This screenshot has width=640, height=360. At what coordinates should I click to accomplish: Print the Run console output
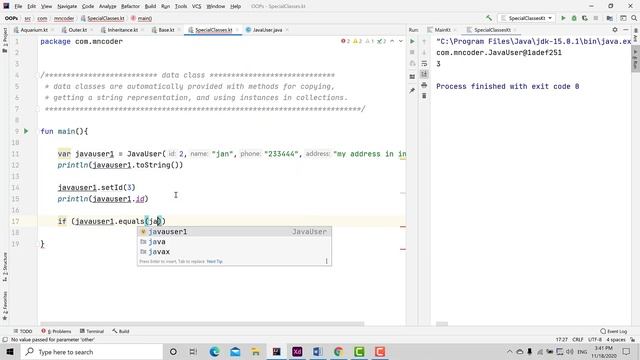[x=424, y=85]
